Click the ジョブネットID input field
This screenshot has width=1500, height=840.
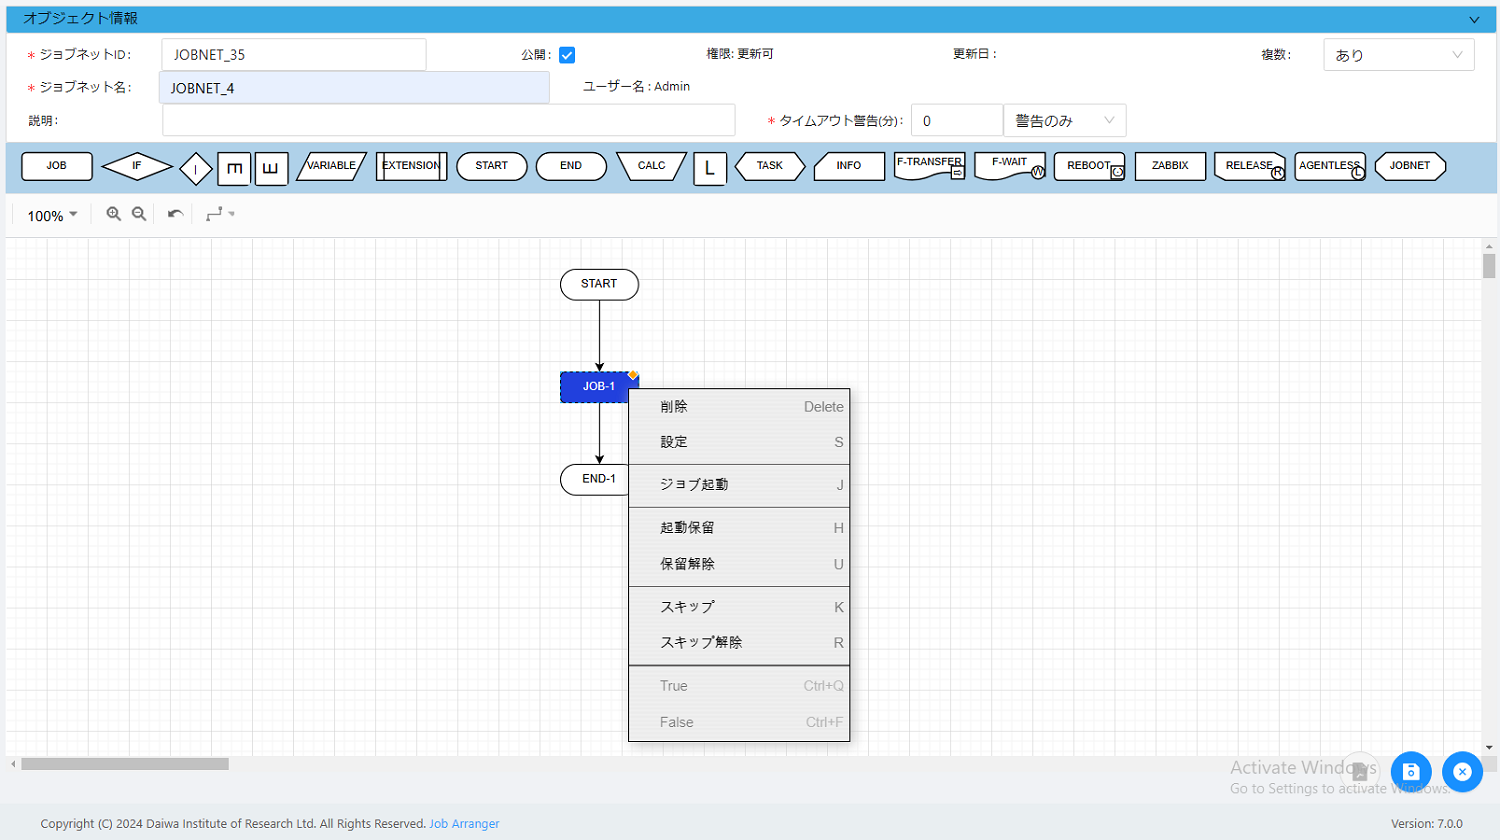294,55
